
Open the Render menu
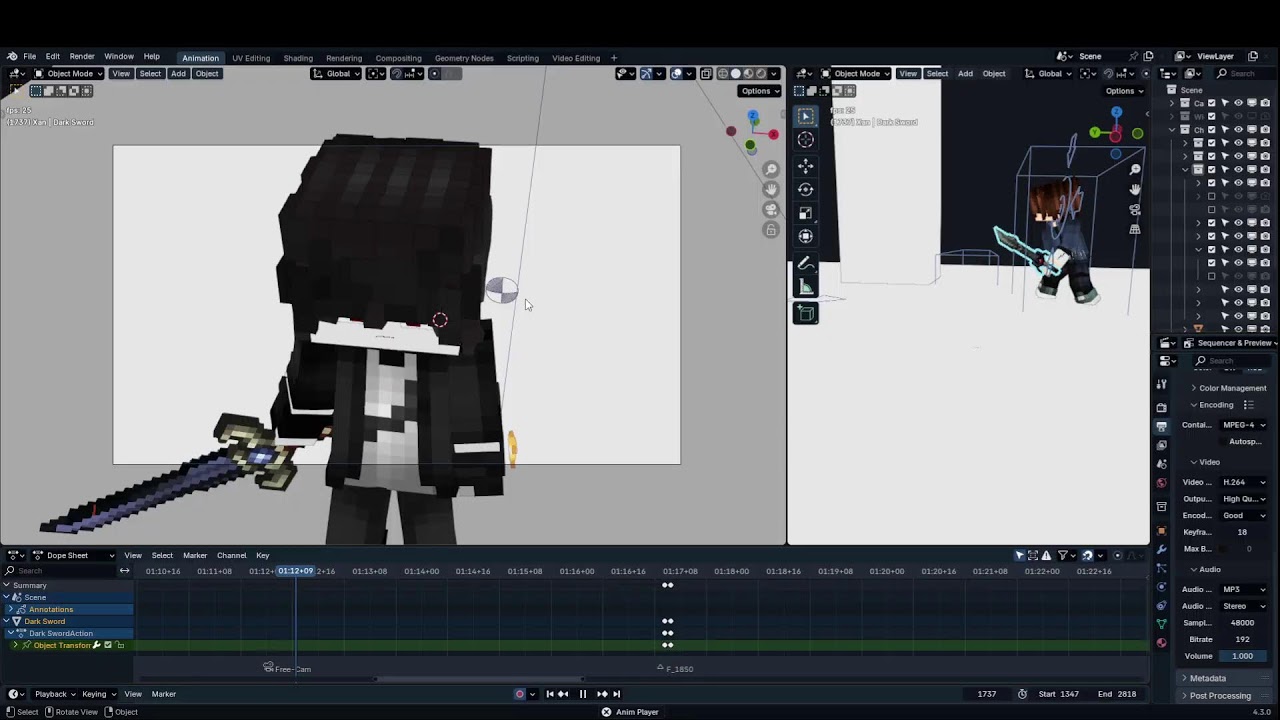[x=82, y=57]
